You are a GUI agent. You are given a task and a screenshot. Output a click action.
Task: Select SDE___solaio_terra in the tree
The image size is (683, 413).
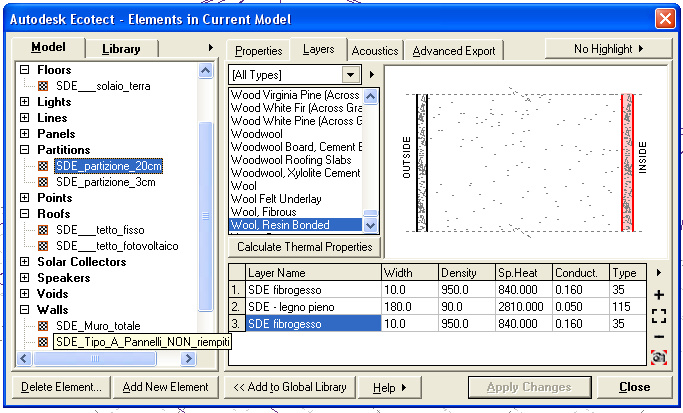click(103, 86)
